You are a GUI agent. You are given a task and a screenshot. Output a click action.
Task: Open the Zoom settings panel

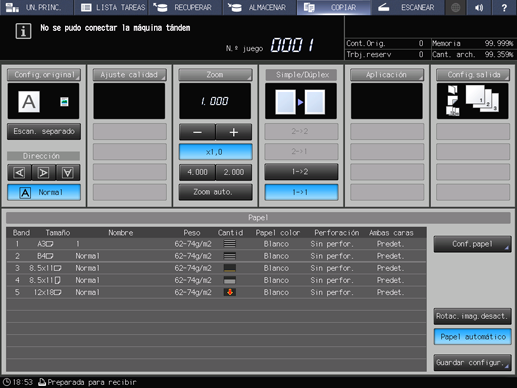pyautogui.click(x=215, y=75)
